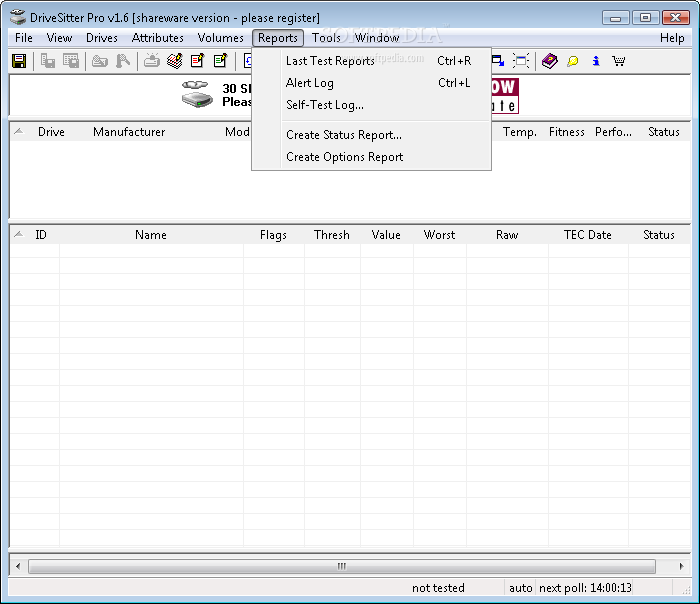Open the Attributes menu
This screenshot has width=700, height=604.
coord(158,38)
